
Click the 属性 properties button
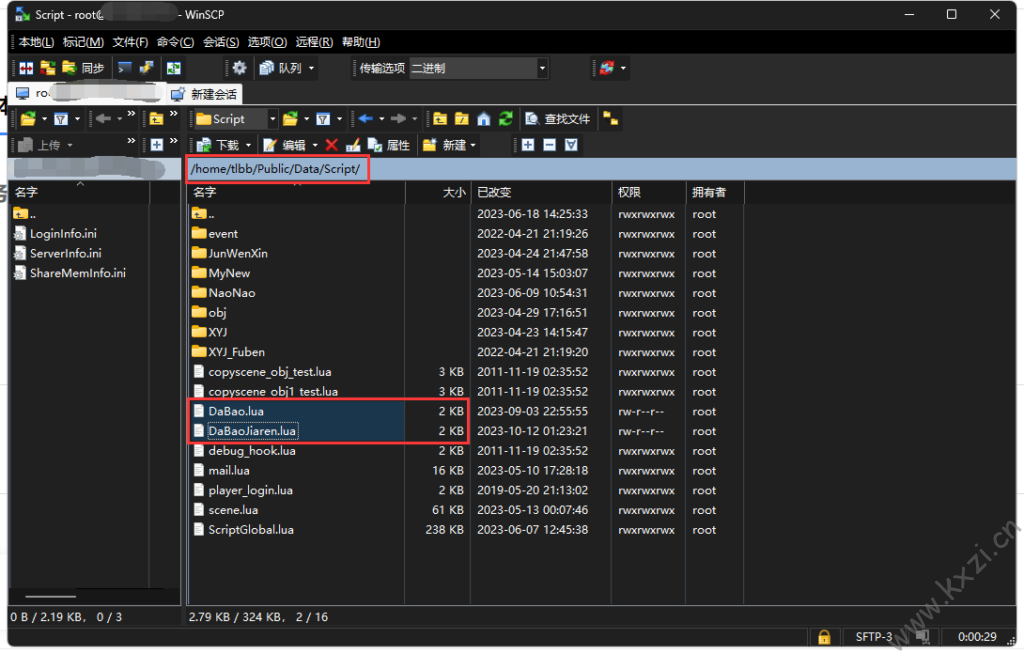pos(389,145)
